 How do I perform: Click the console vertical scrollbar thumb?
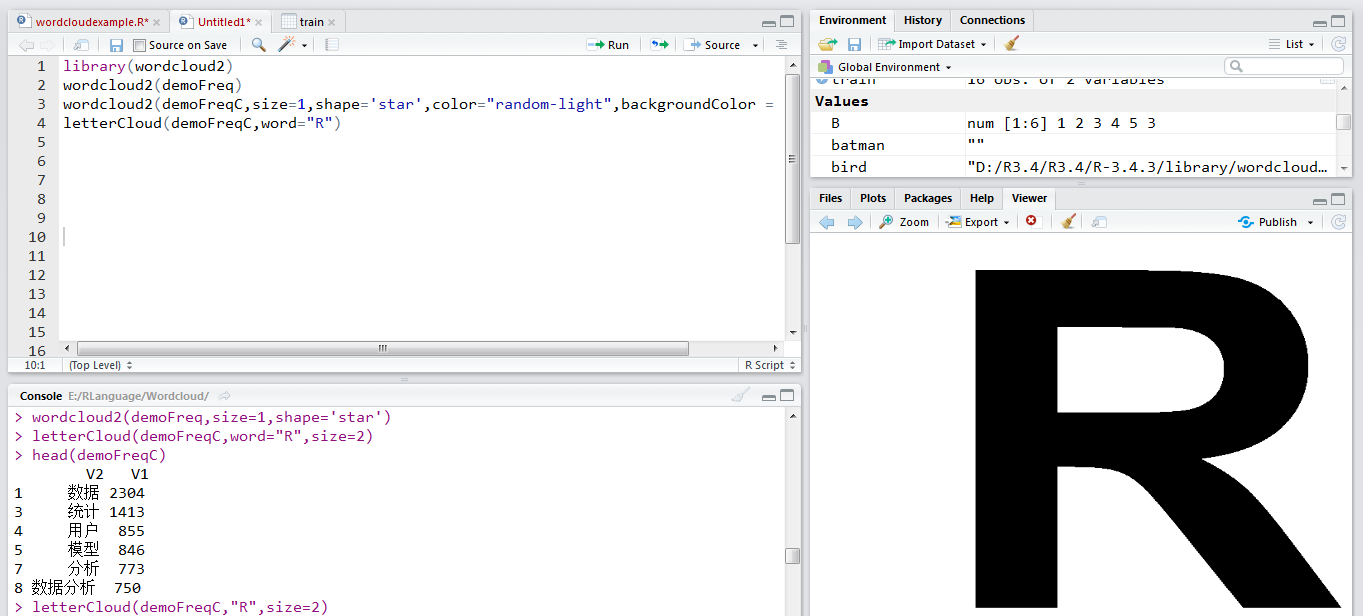click(792, 556)
